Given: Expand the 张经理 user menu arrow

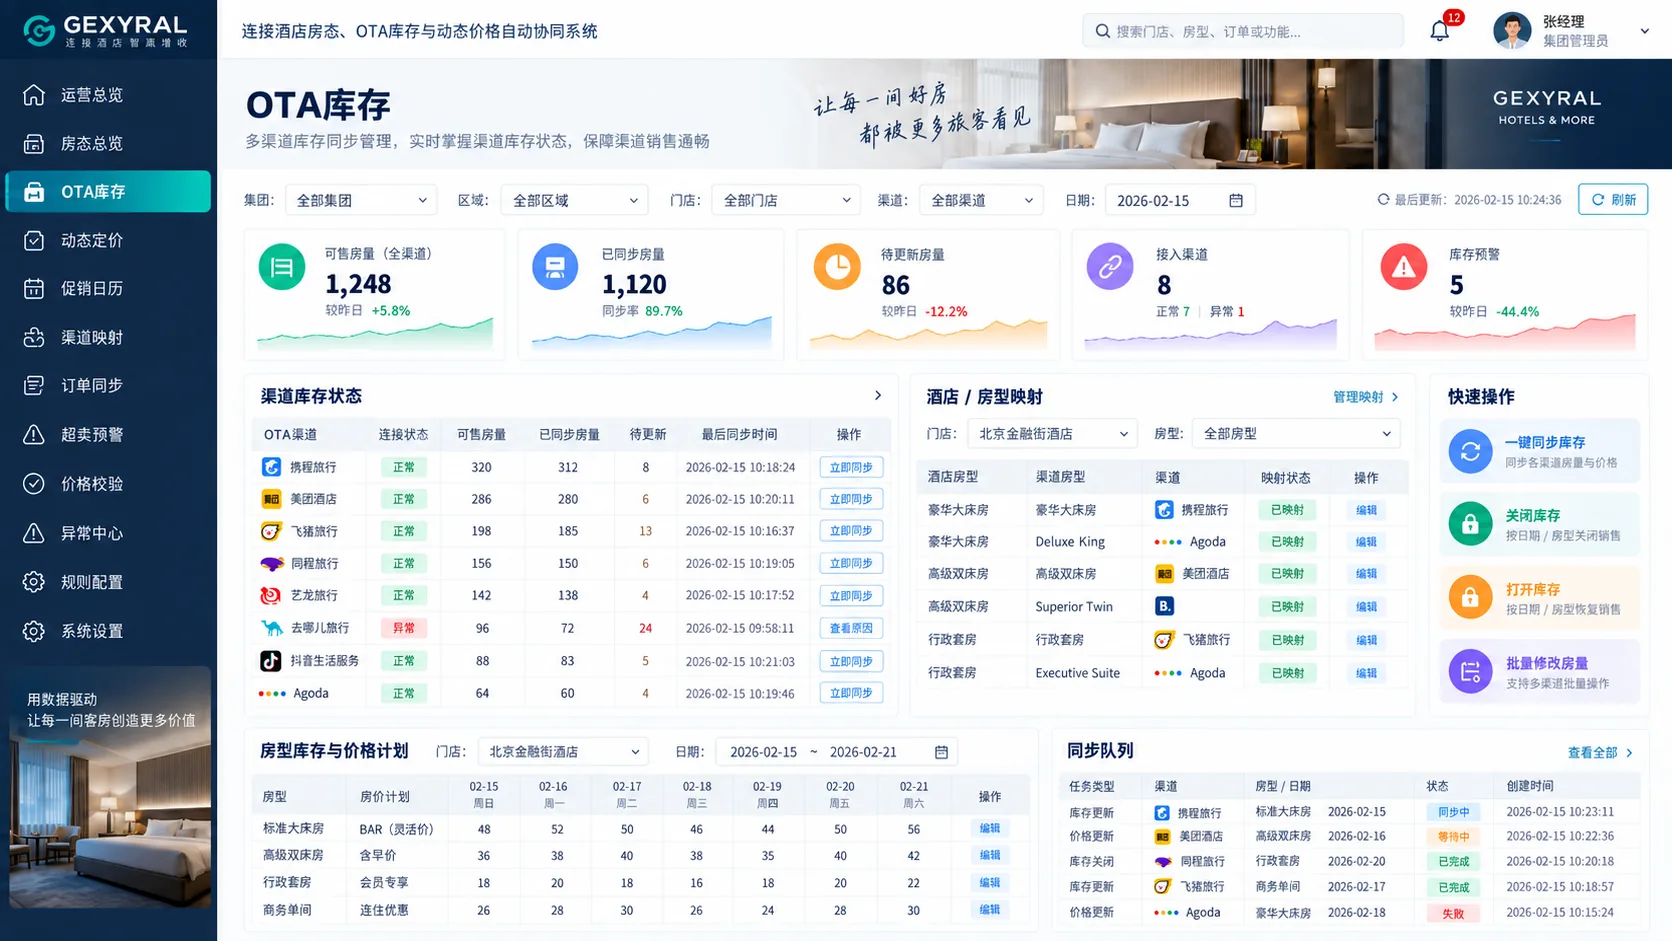Looking at the screenshot, I should pyautogui.click(x=1644, y=31).
